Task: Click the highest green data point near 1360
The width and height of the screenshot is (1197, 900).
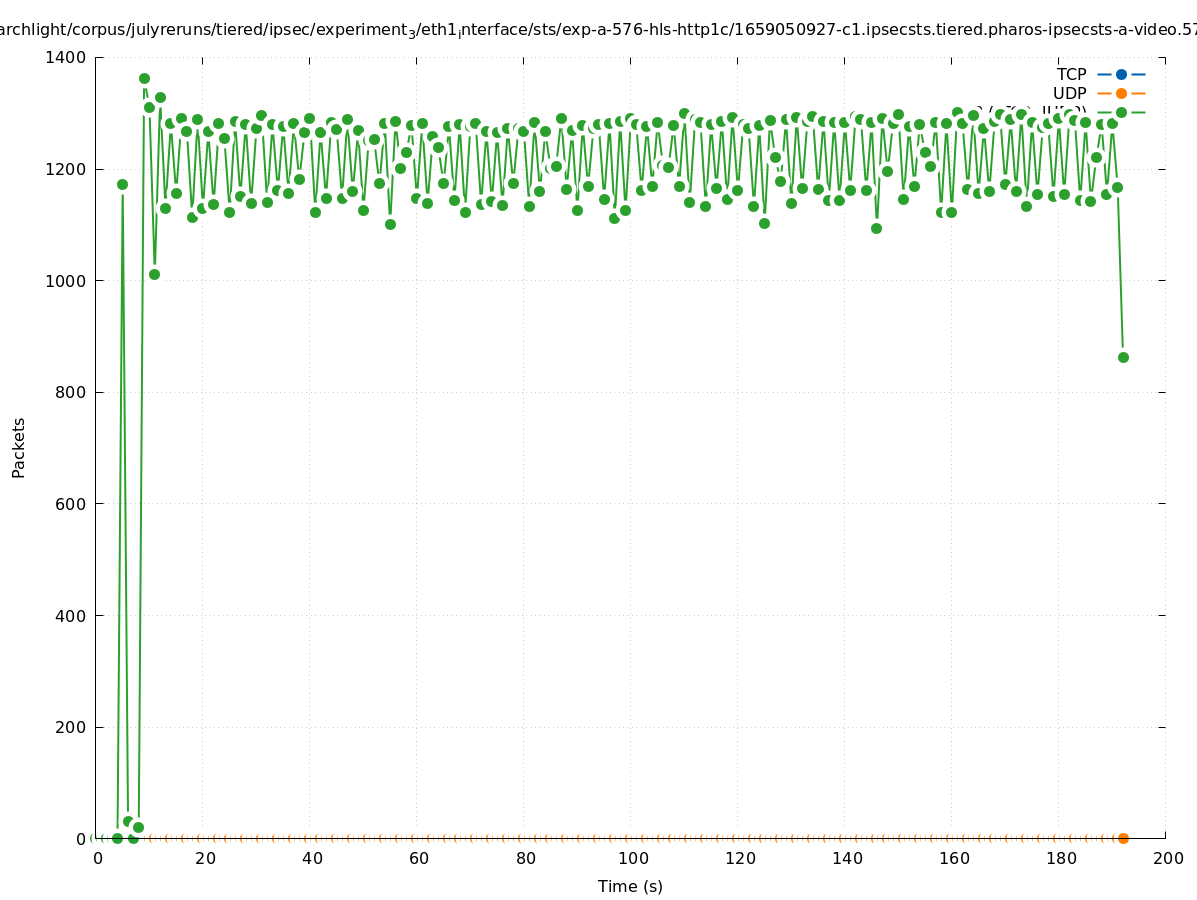Action: pos(144,78)
